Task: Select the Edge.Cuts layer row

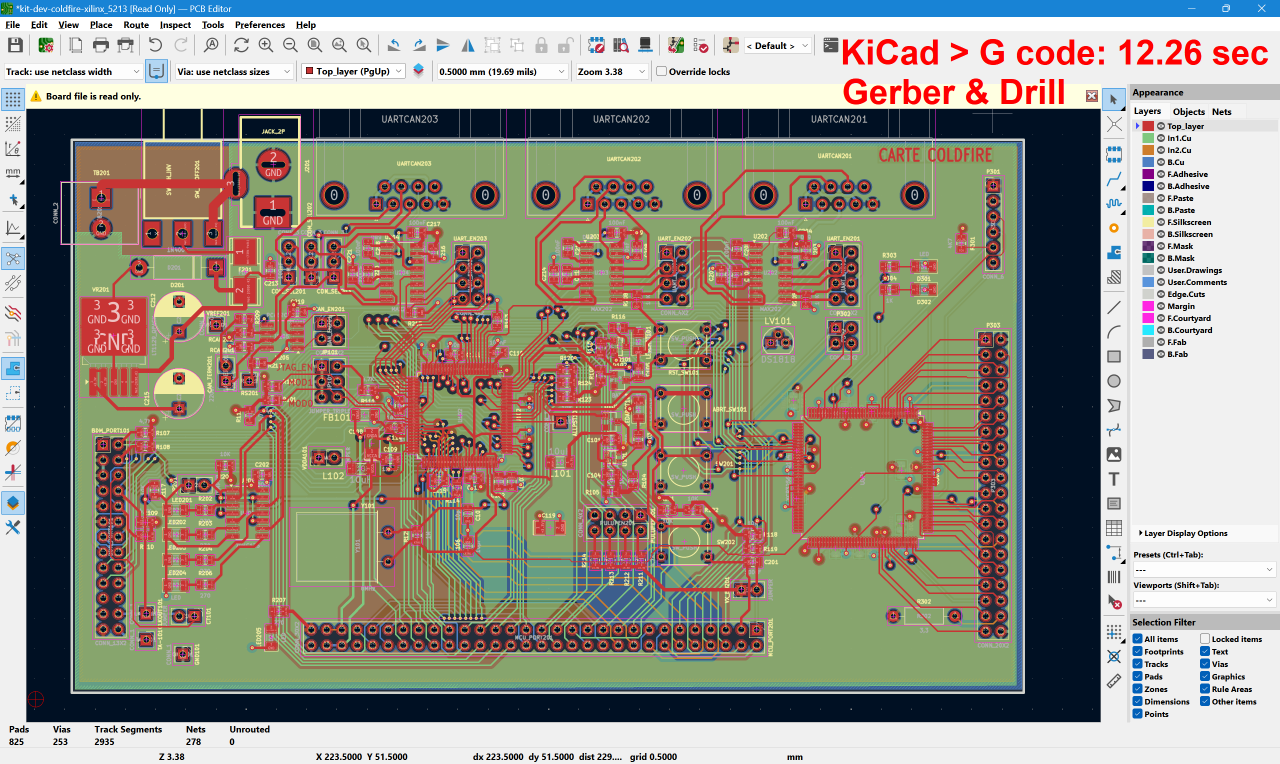Action: tap(1205, 294)
